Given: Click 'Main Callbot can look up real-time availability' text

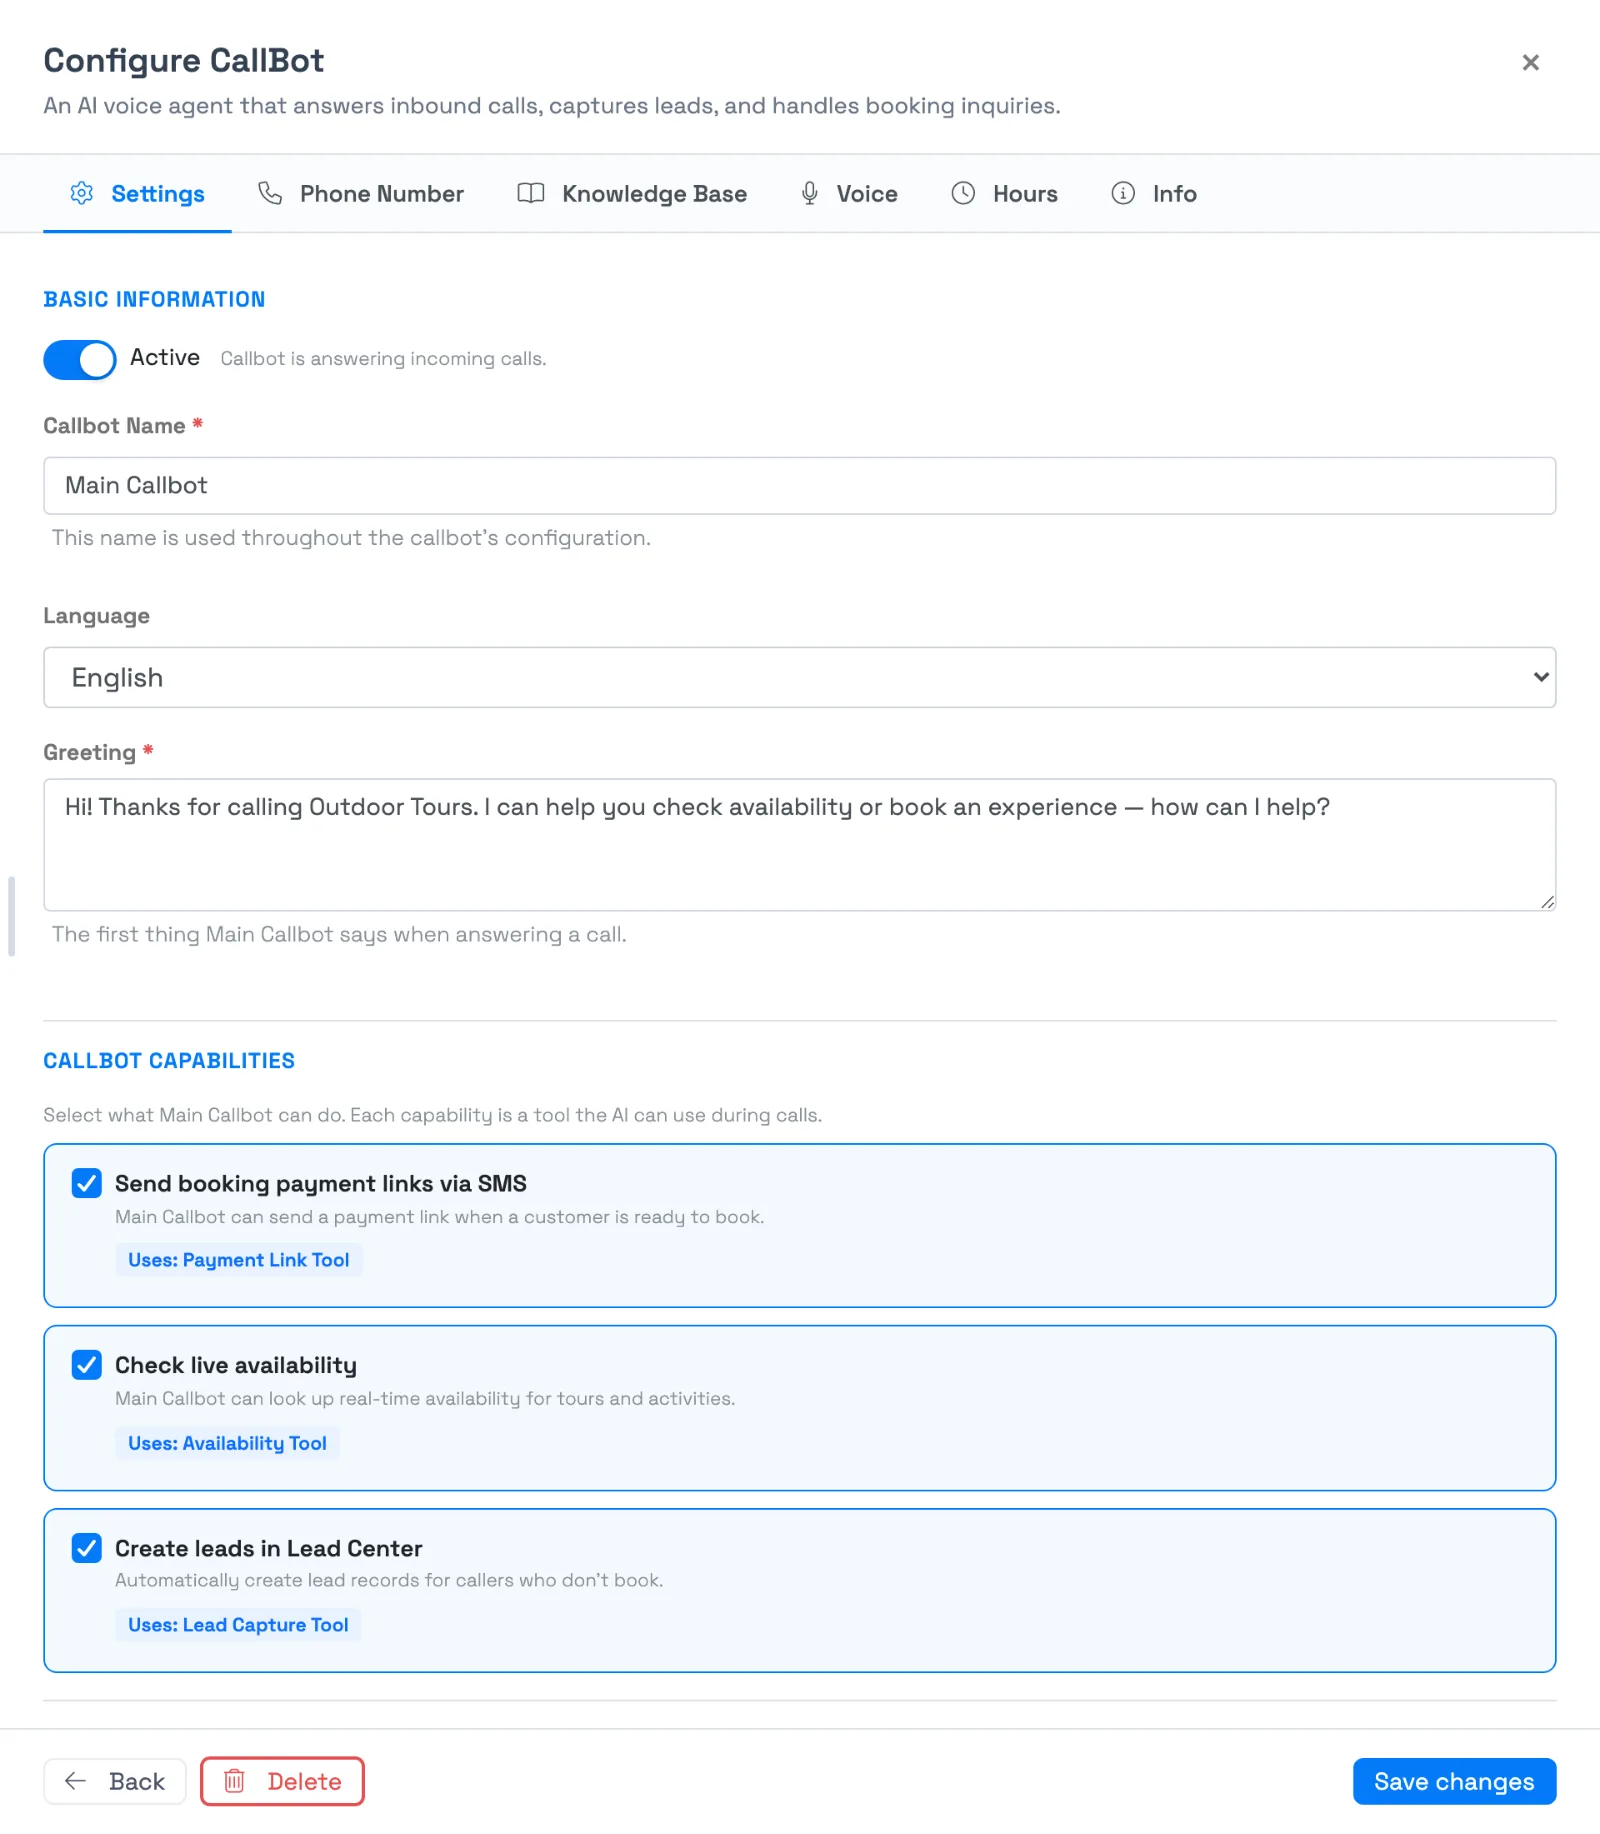Looking at the screenshot, I should tap(425, 1398).
